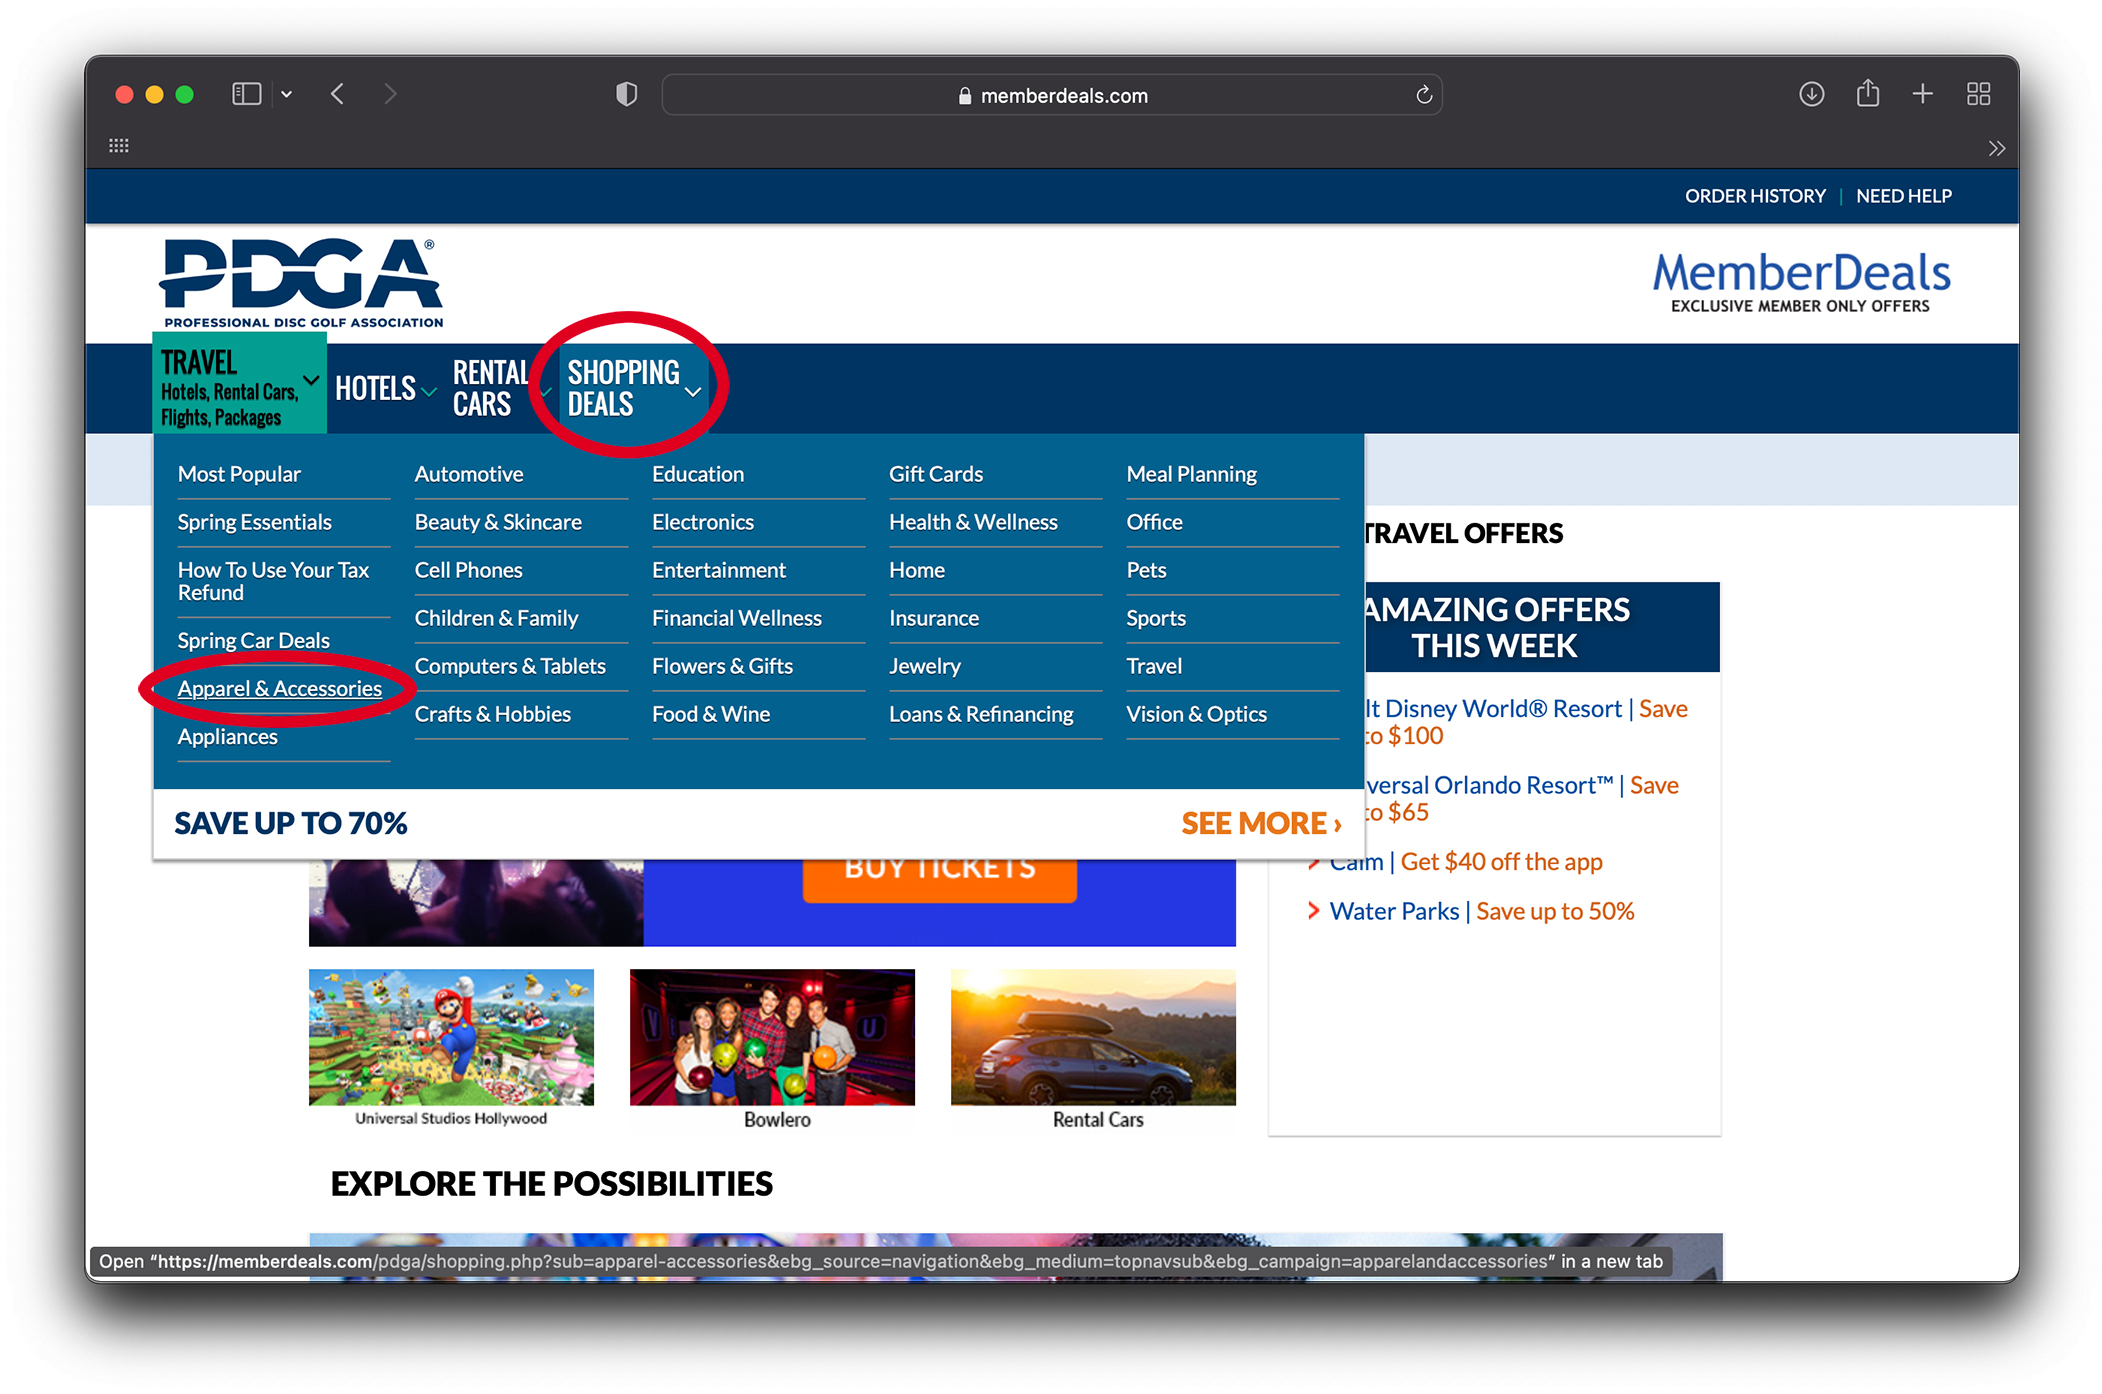Open Insurance category
The image size is (2102, 1394).
pos(934,618)
